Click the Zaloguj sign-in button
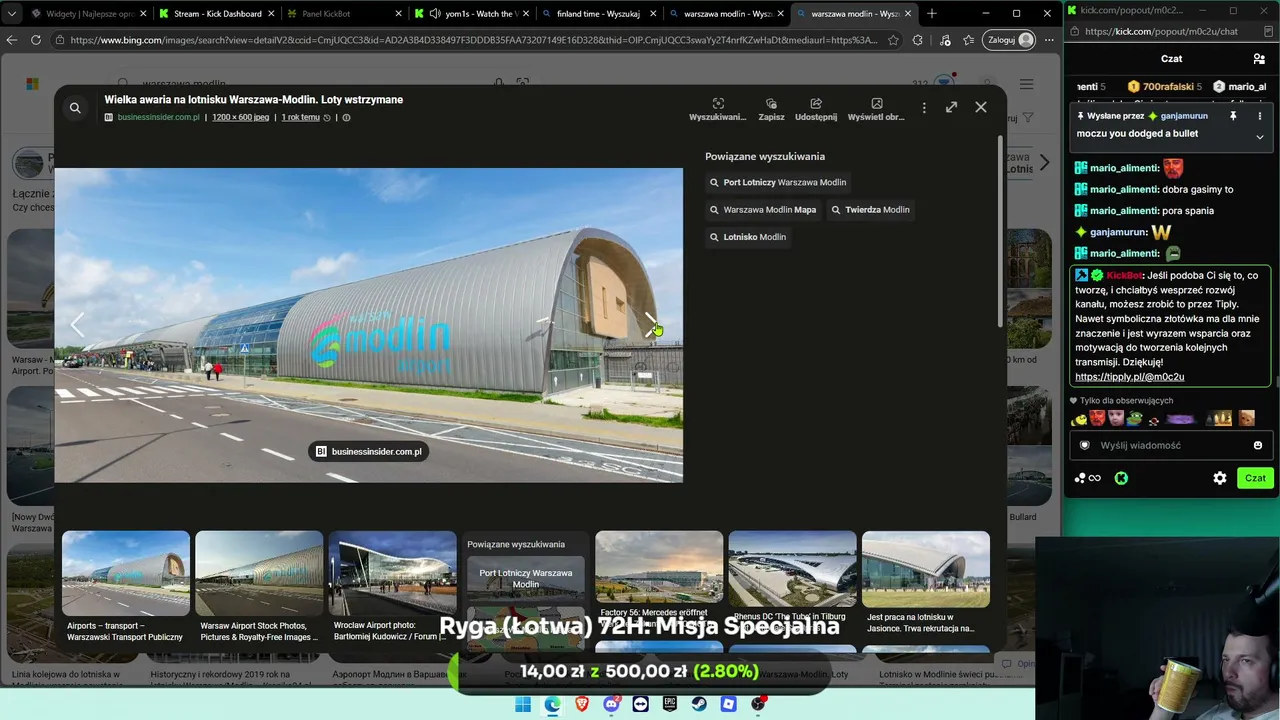Screen dimensions: 1280x720 point(1009,40)
